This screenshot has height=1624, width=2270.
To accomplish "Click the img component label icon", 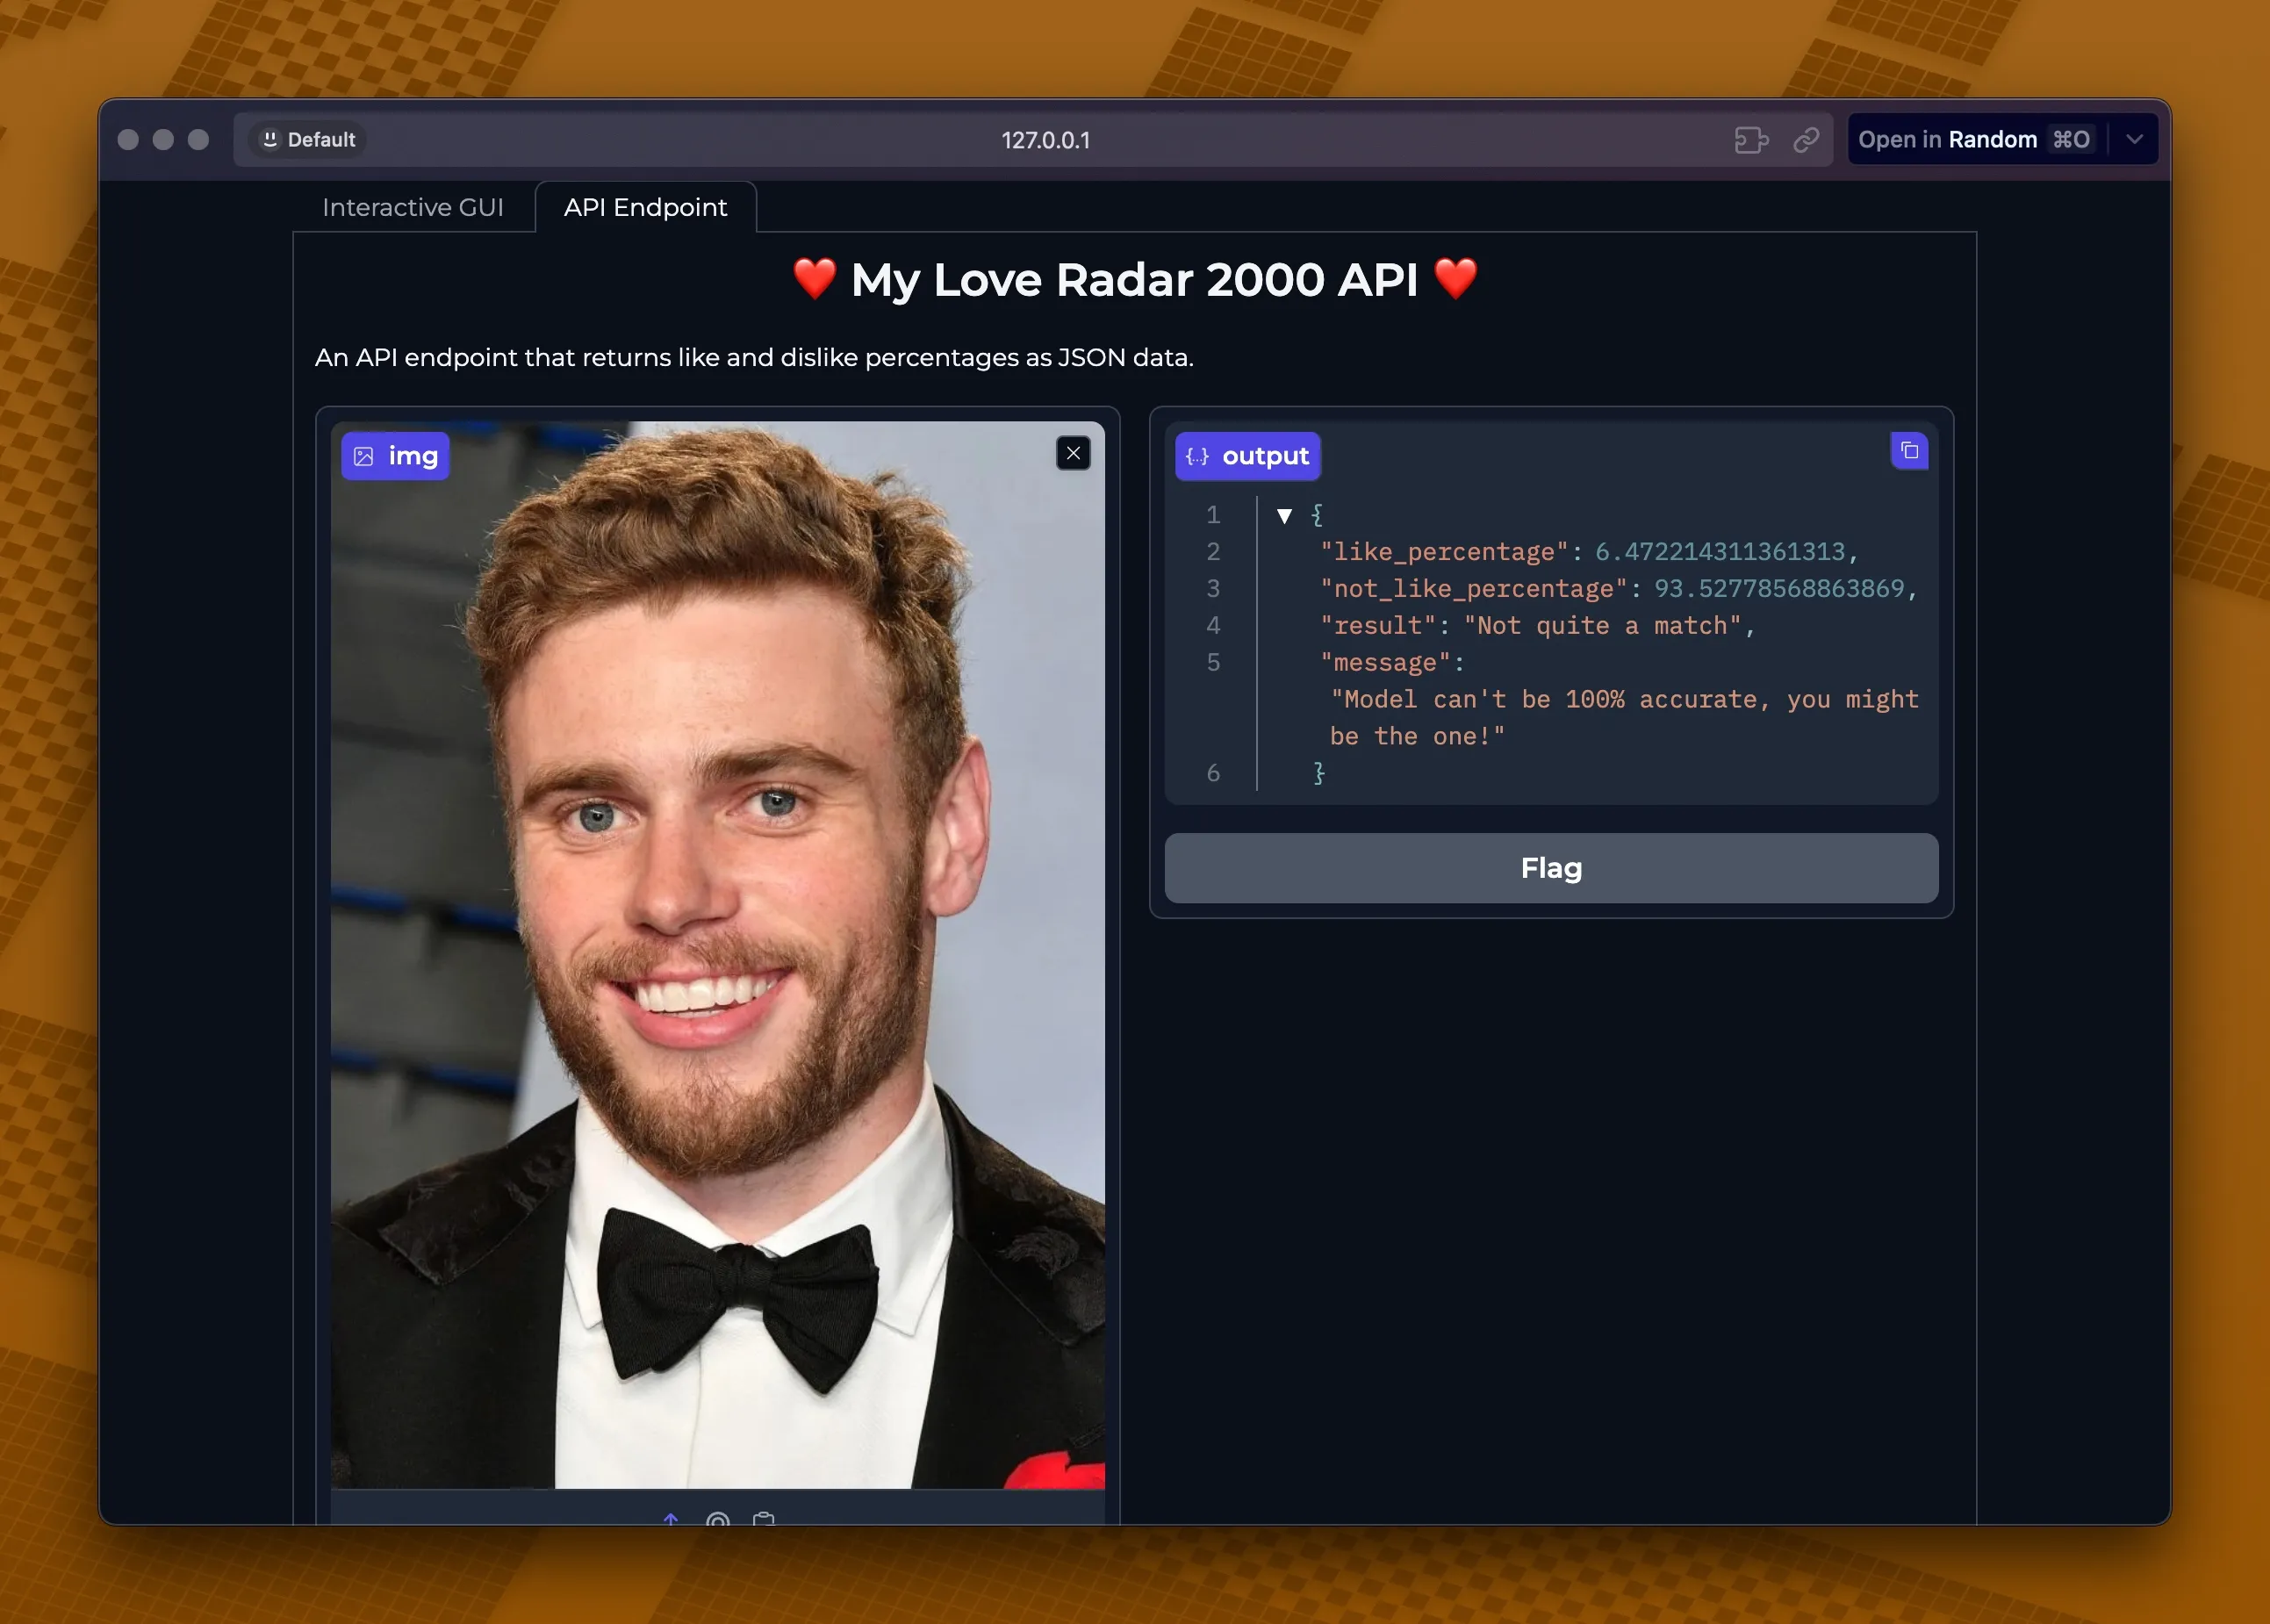I will click(x=366, y=456).
